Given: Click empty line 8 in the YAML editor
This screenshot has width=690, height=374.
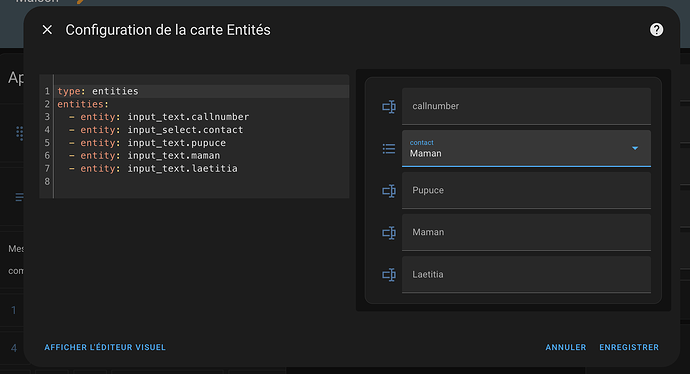Looking at the screenshot, I should [x=202, y=181].
